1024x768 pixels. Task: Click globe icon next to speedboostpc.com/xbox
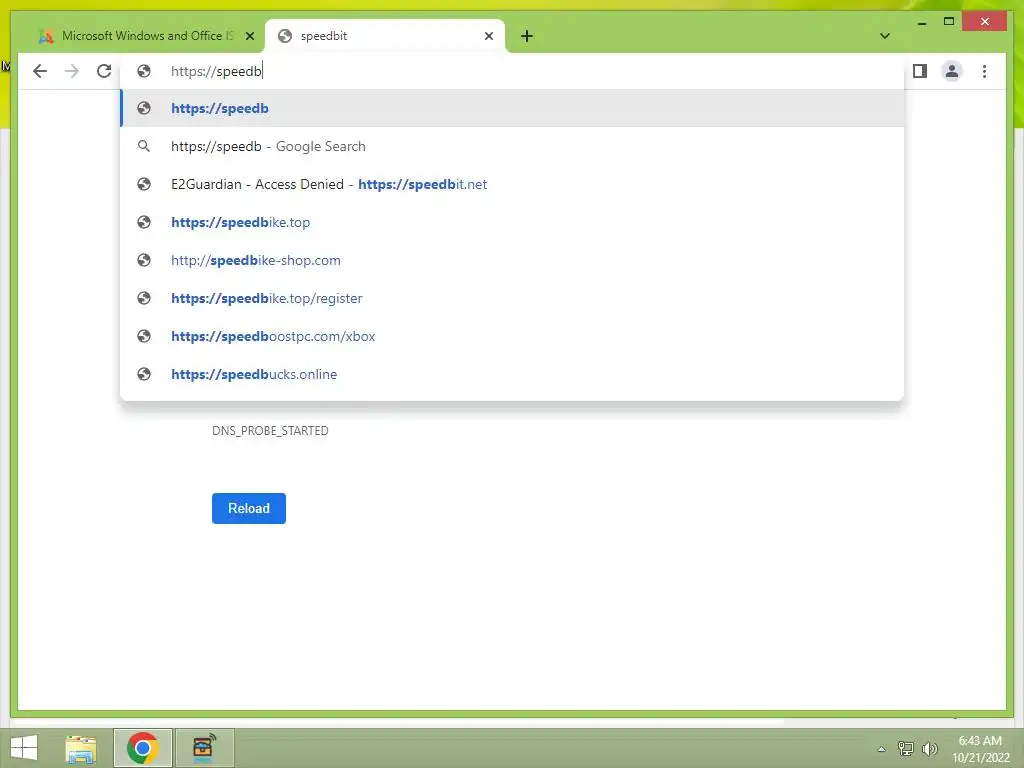click(144, 336)
